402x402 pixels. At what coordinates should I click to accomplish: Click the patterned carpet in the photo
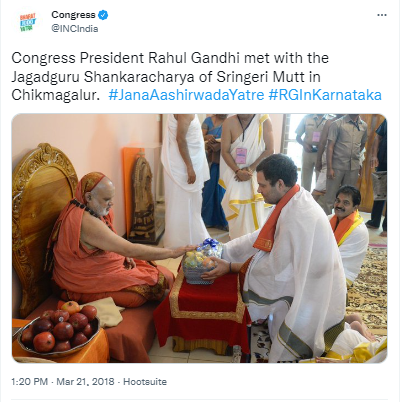click(369, 287)
